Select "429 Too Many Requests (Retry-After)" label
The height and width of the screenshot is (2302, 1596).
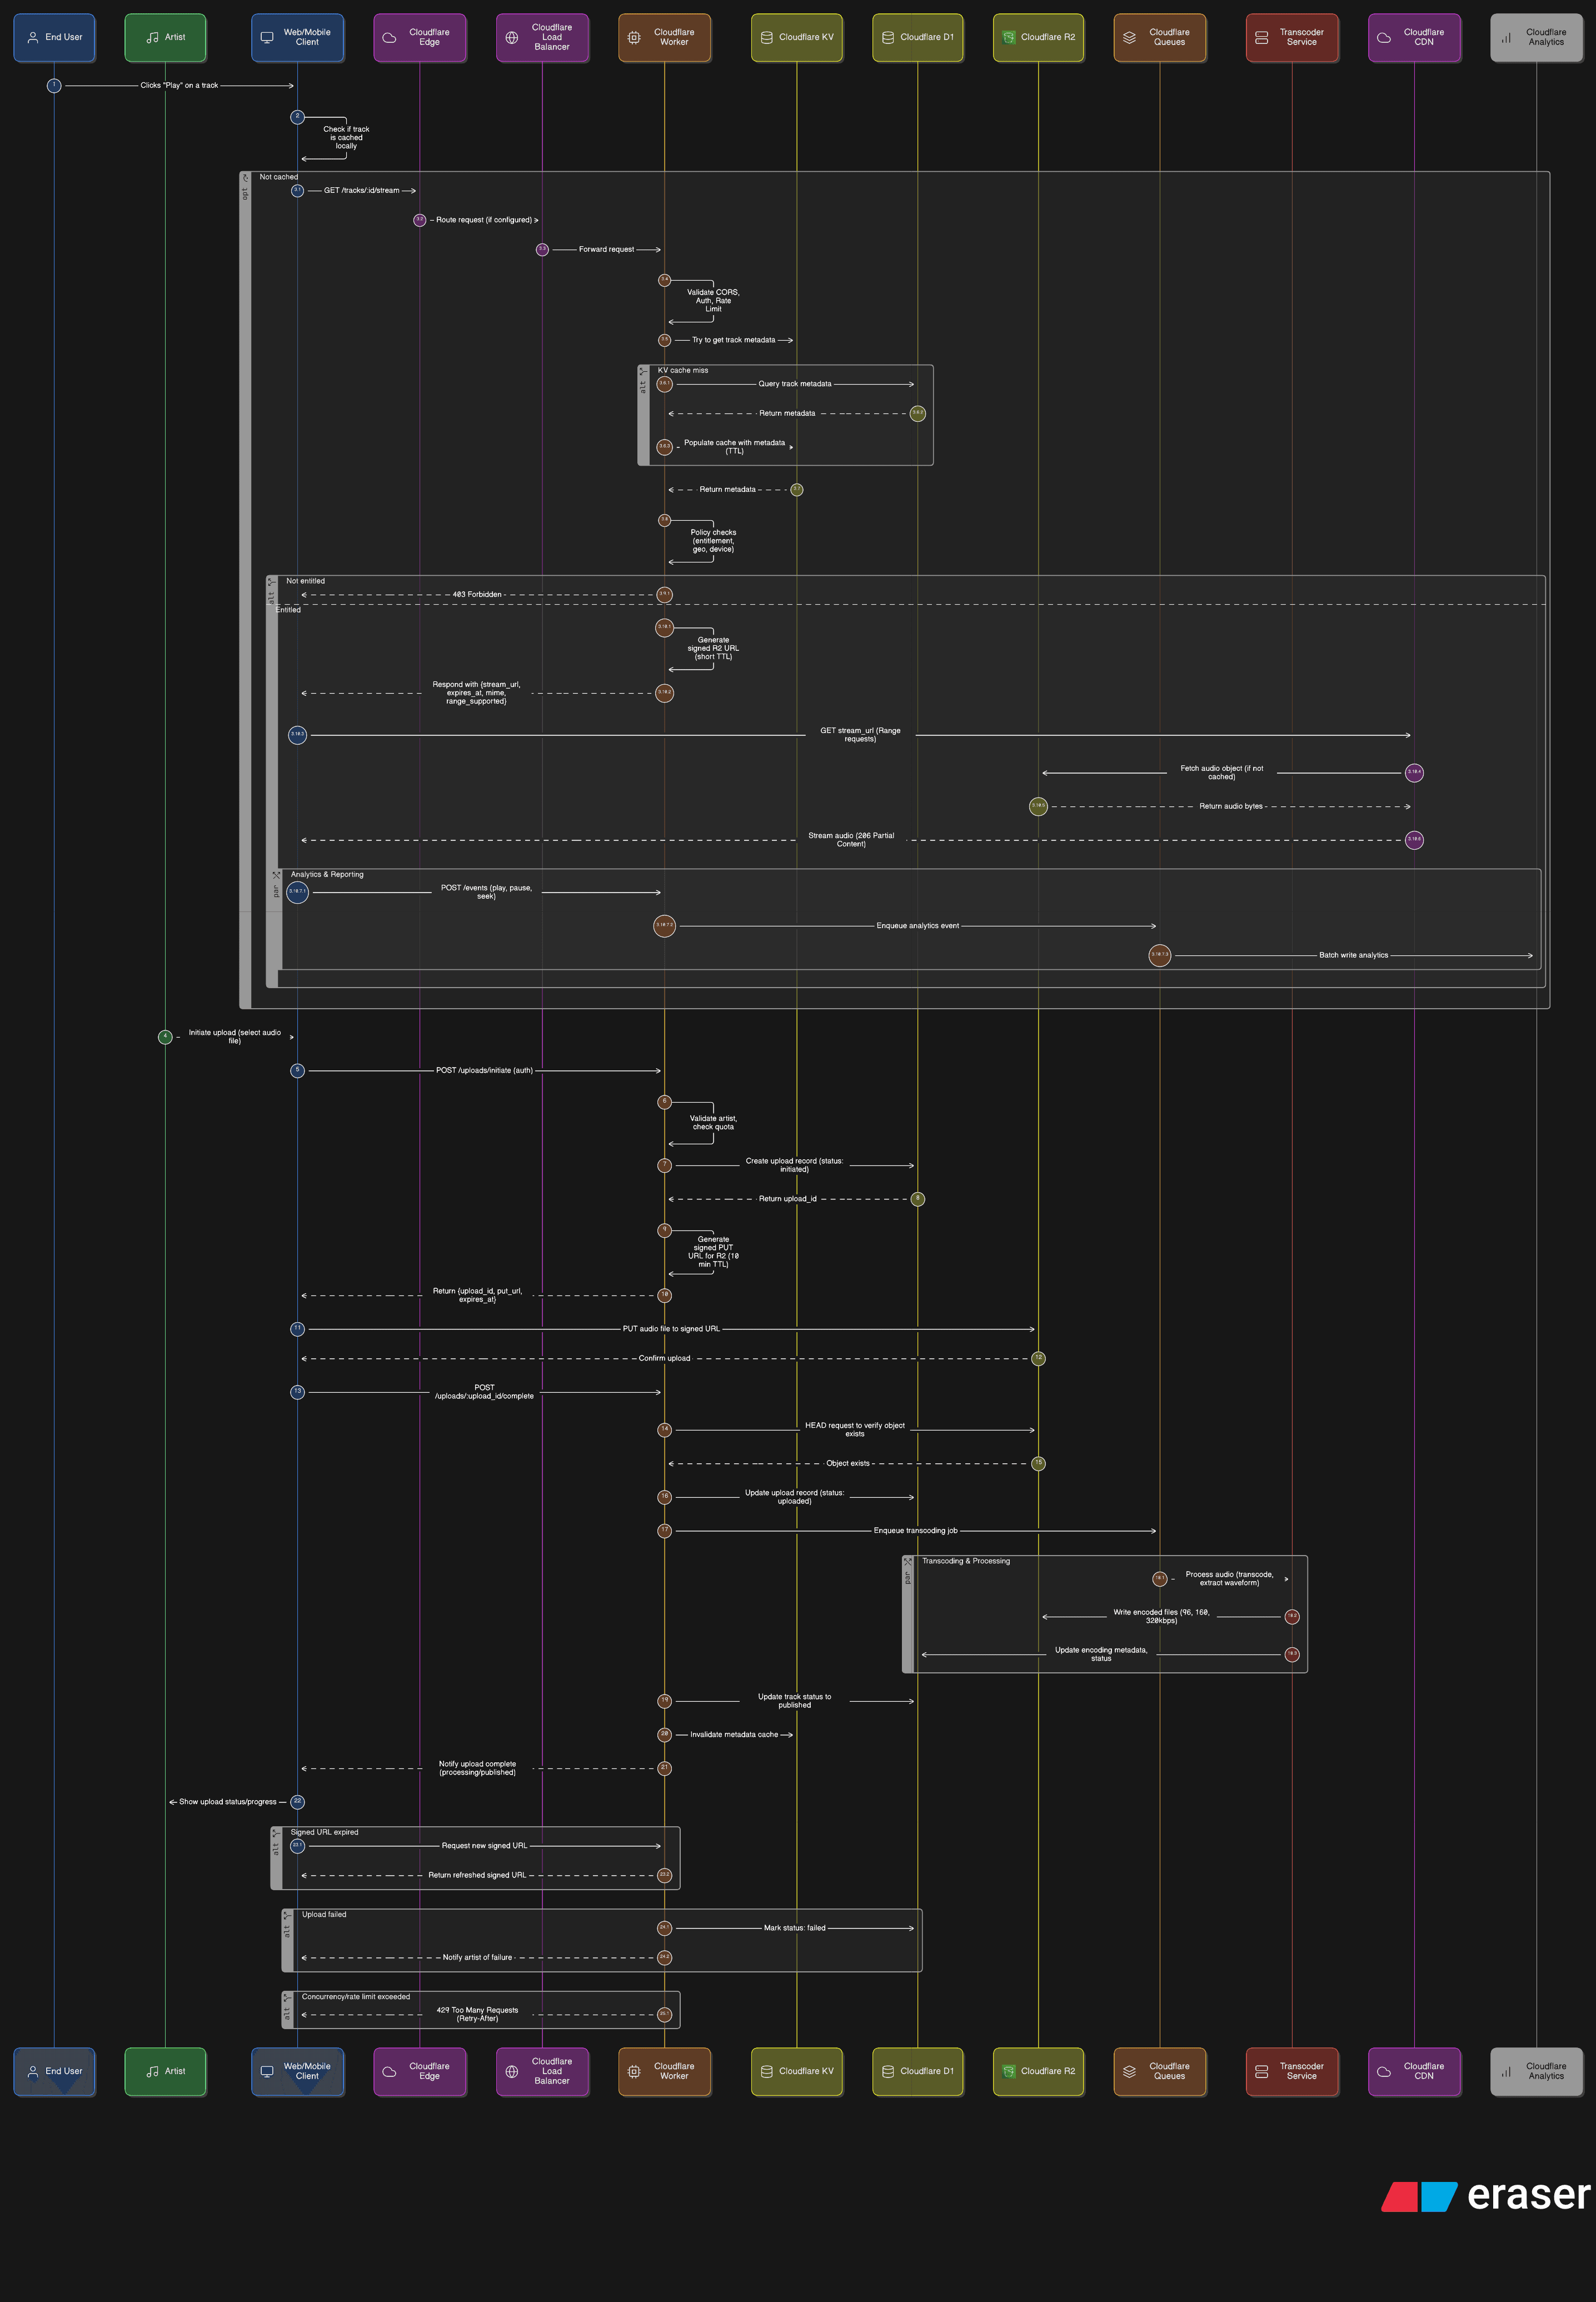click(477, 2014)
